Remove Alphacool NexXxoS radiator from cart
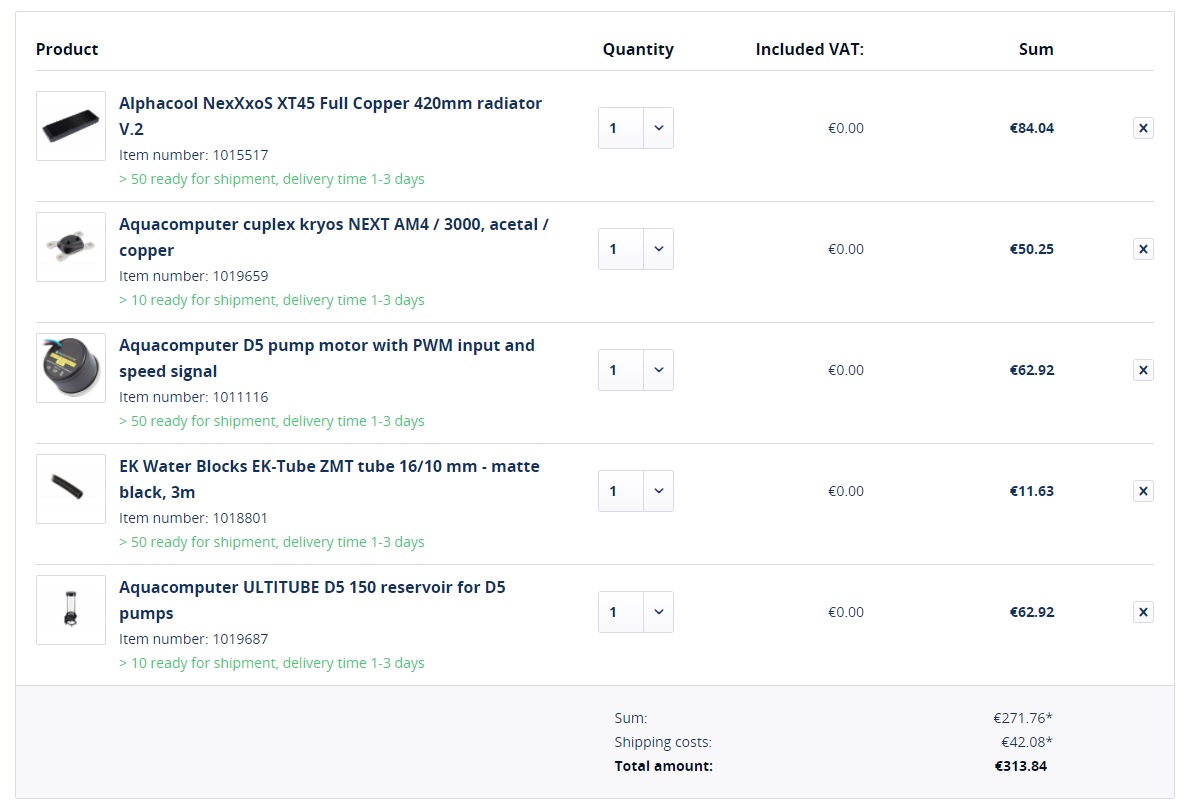Viewport: 1201px width, 803px height. pyautogui.click(x=1143, y=128)
